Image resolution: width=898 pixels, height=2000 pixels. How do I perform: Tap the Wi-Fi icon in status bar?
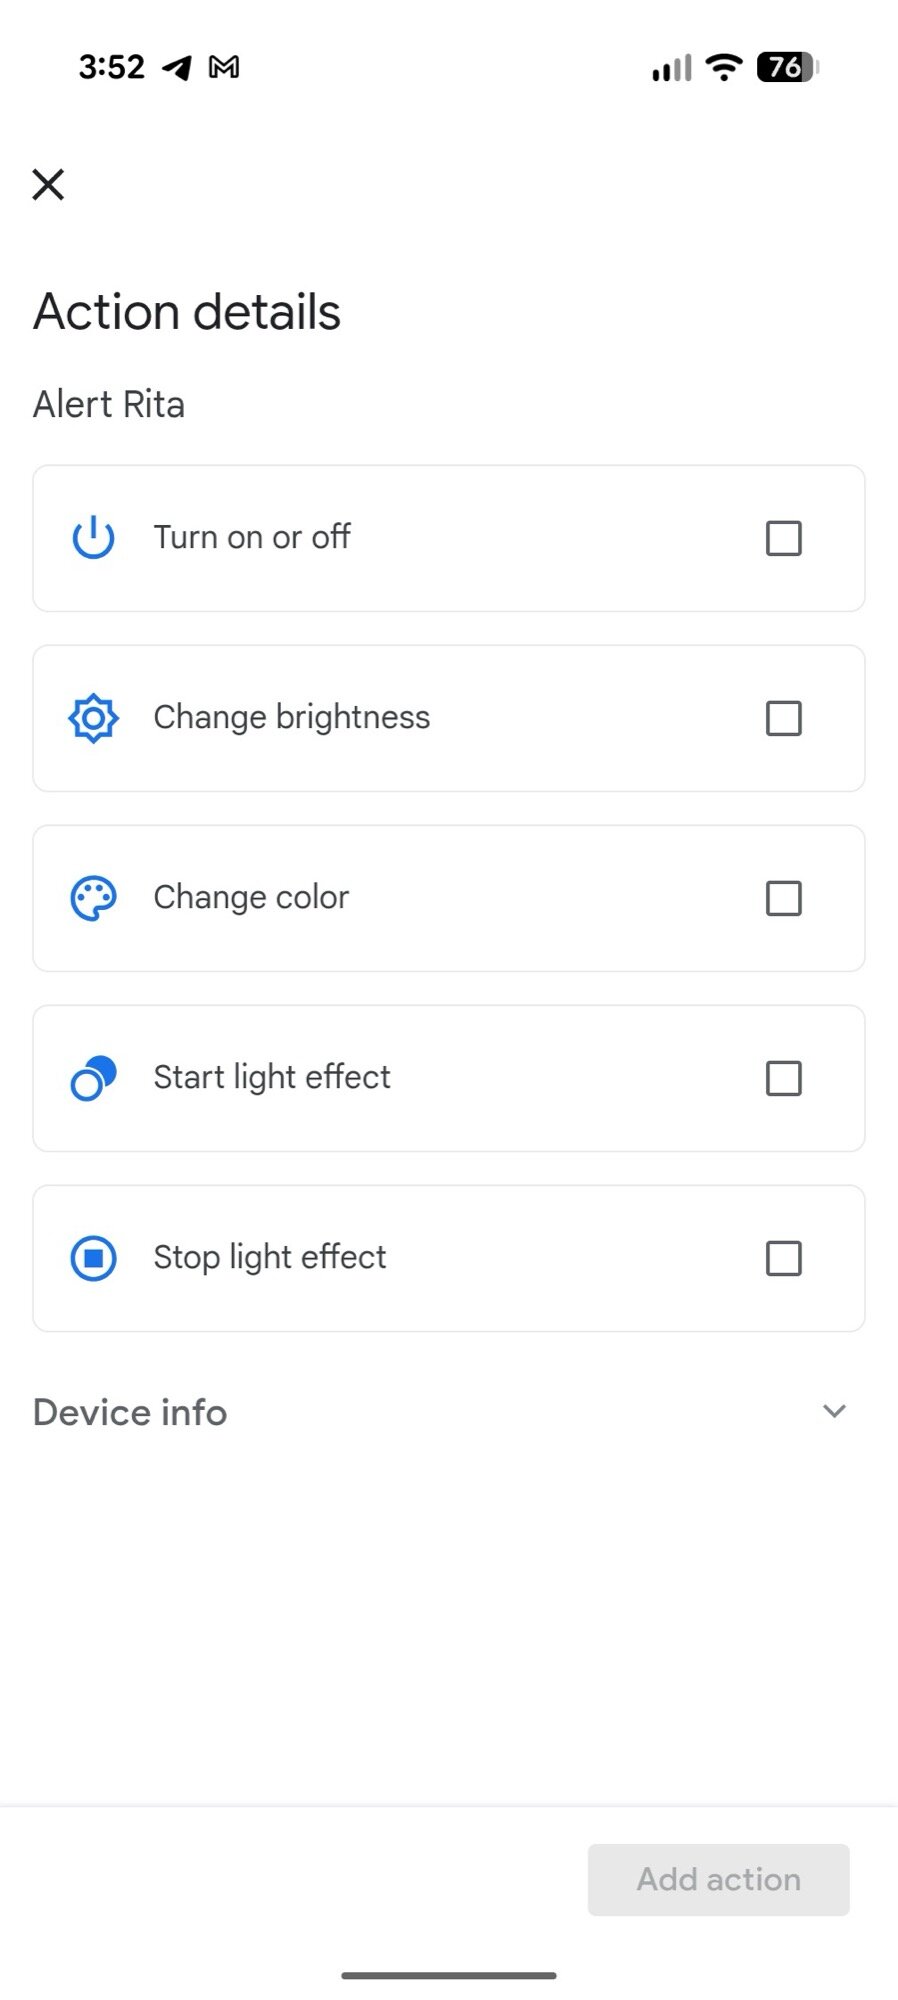click(723, 67)
